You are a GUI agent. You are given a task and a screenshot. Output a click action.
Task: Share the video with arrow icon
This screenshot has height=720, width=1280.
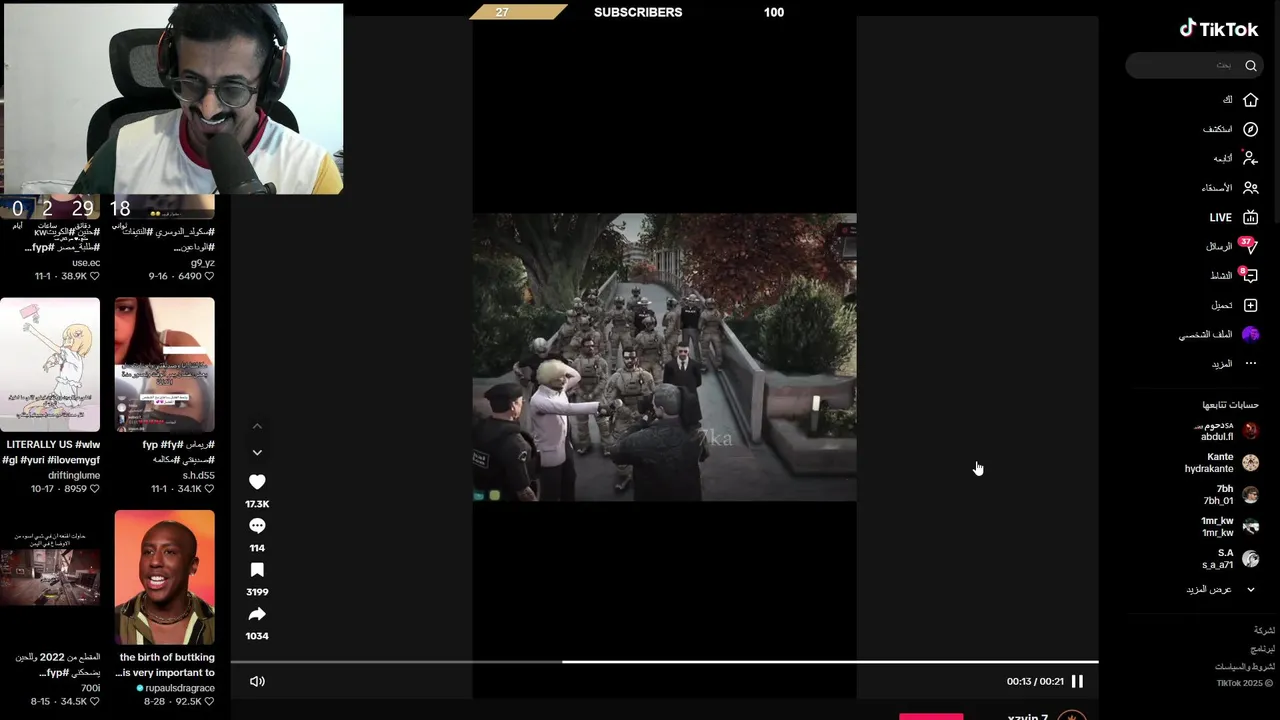coord(257,614)
